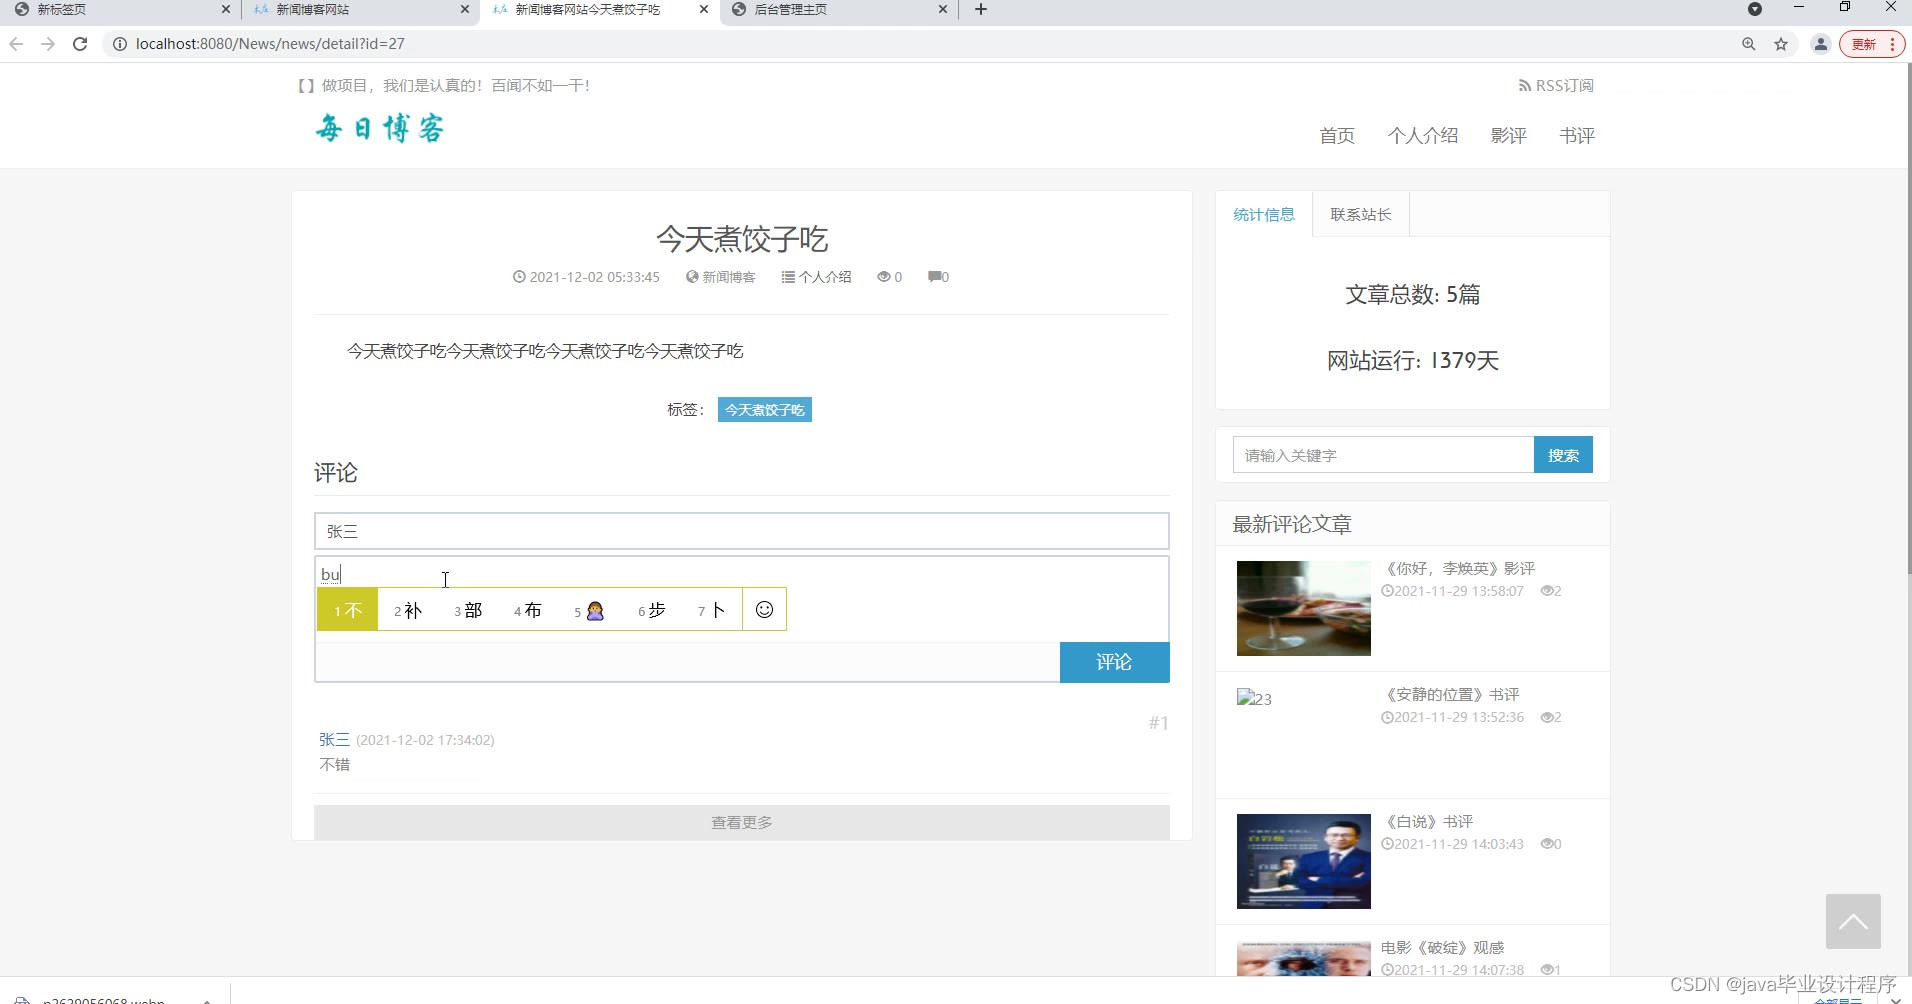Click commenter name 张三 in the comment list
This screenshot has width=1912, height=1004.
coord(334,740)
